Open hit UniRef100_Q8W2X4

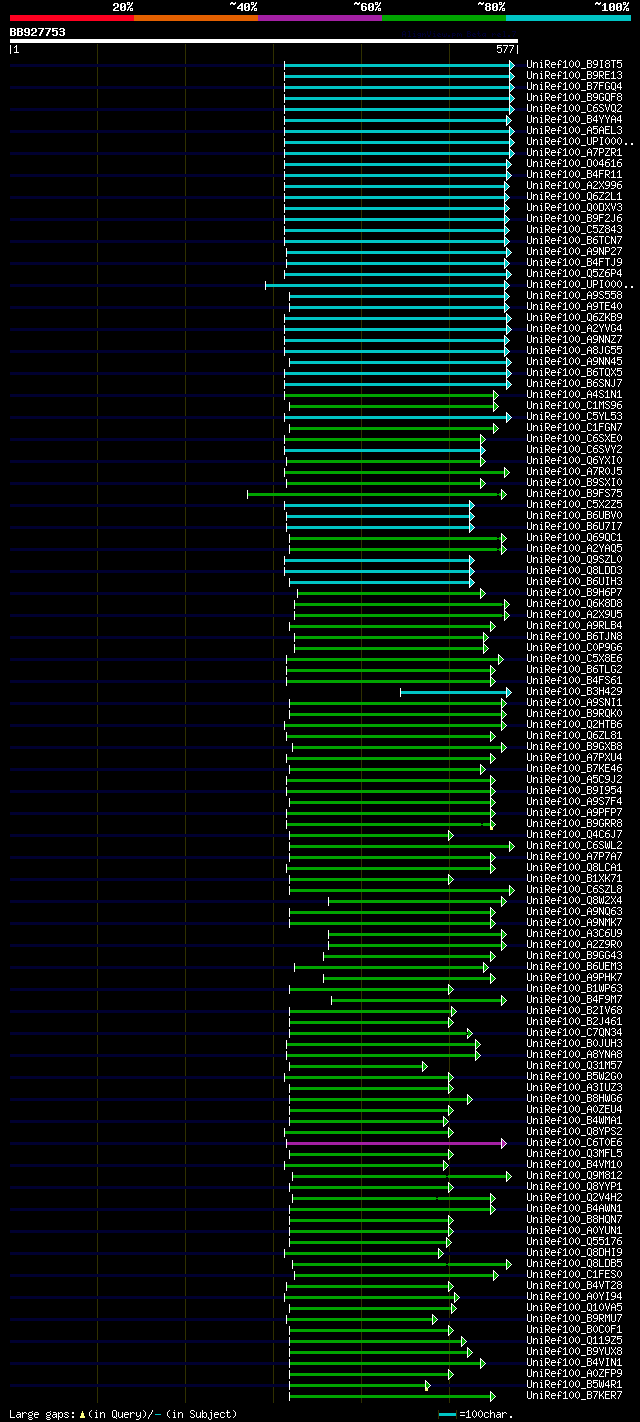click(x=574, y=900)
